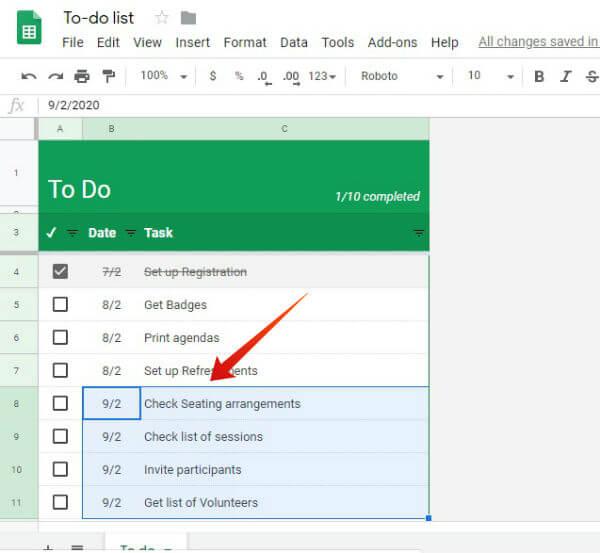Screen dimensions: 600x553
Task: Click the To-do list document title
Action: (x=99, y=18)
